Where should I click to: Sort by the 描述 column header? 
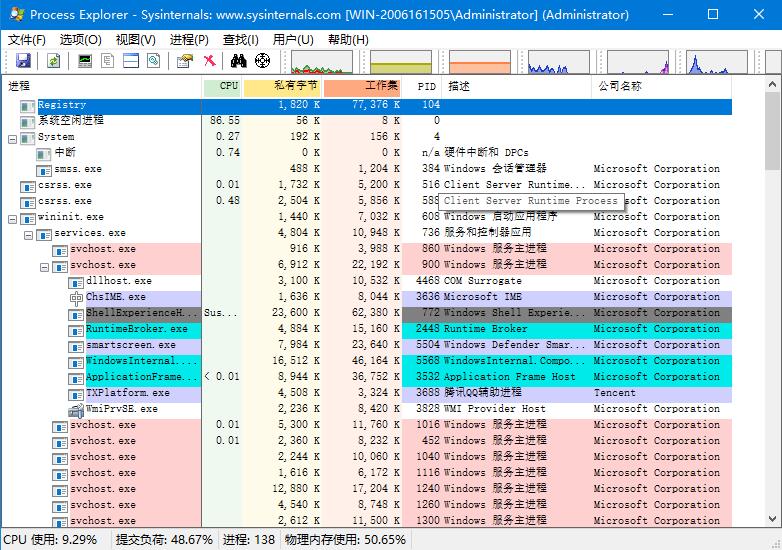pyautogui.click(x=517, y=87)
